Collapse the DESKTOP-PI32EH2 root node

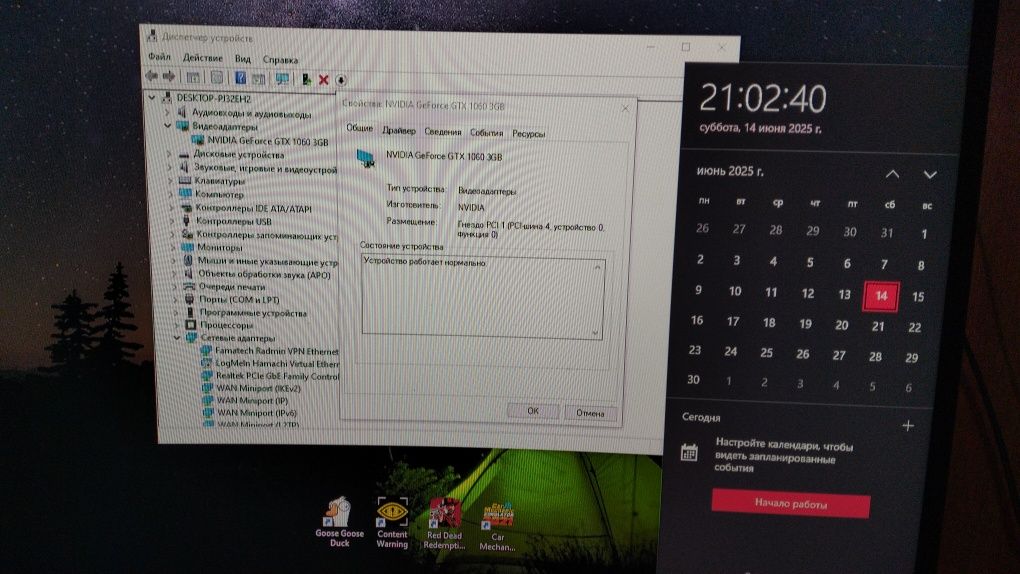152,98
